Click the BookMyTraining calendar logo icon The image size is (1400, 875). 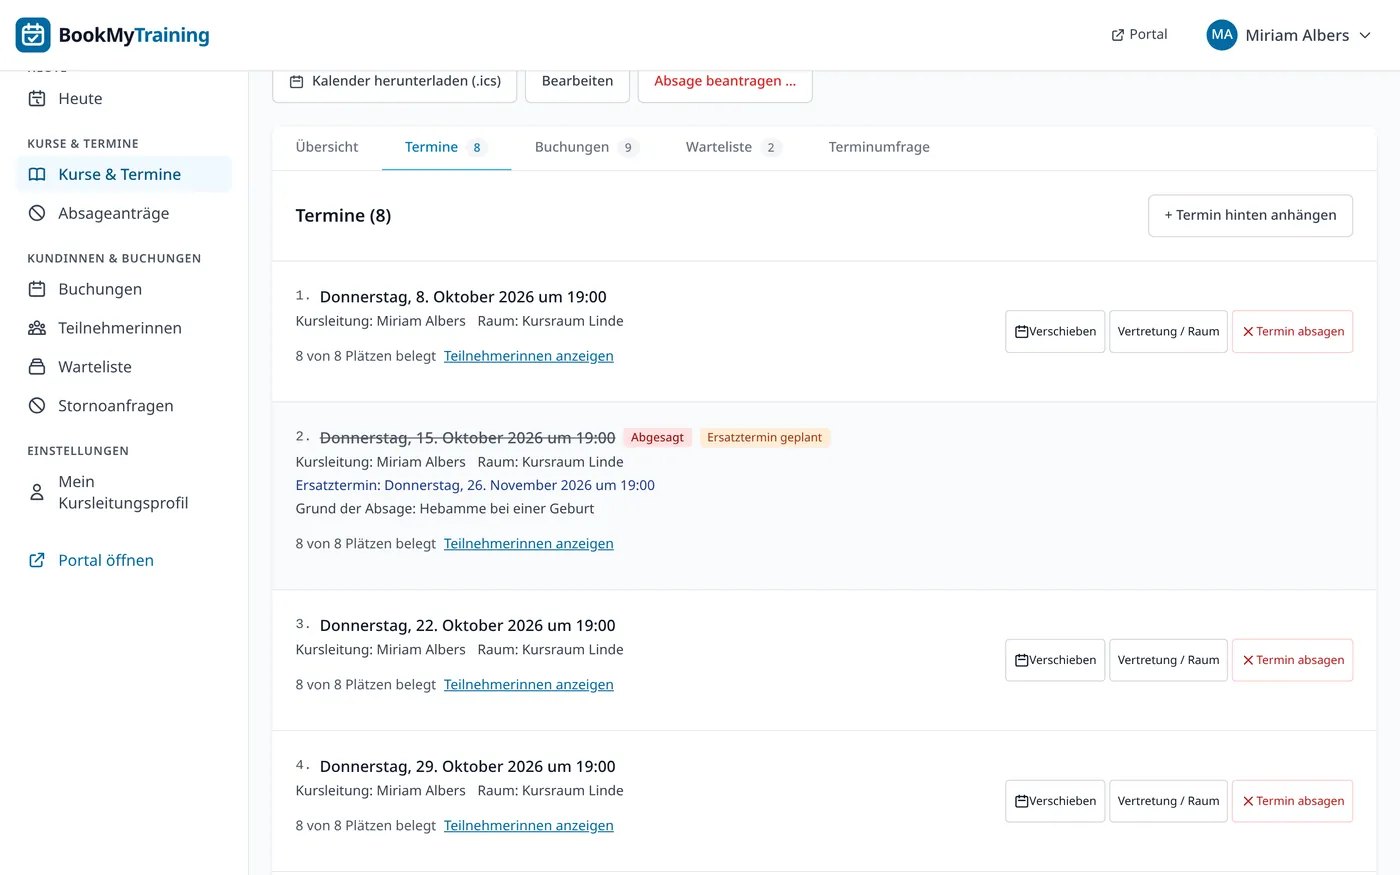[33, 35]
